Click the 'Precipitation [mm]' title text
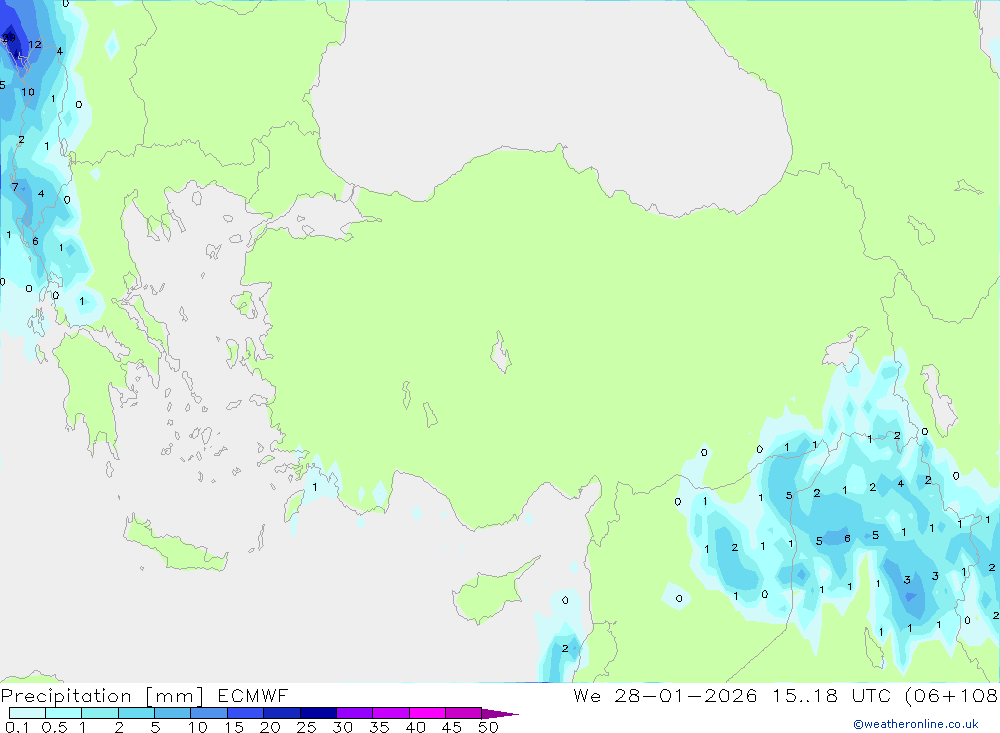The height and width of the screenshot is (733, 1000). (103, 696)
